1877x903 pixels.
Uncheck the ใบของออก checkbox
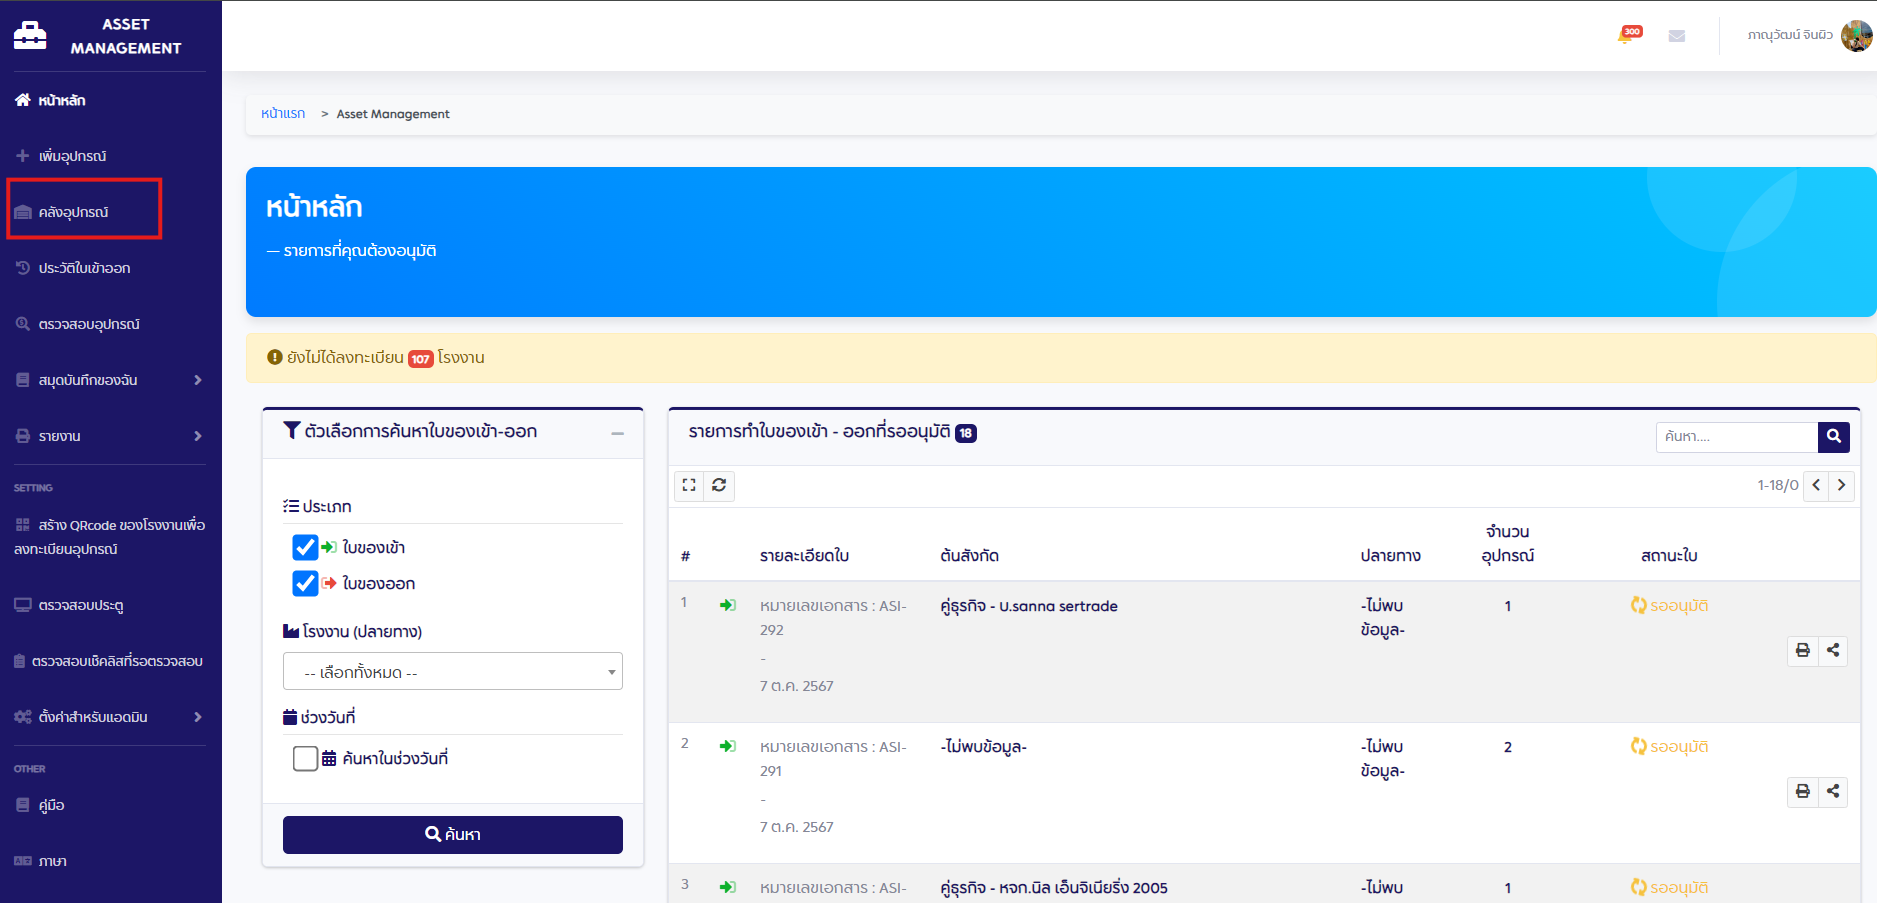click(305, 583)
